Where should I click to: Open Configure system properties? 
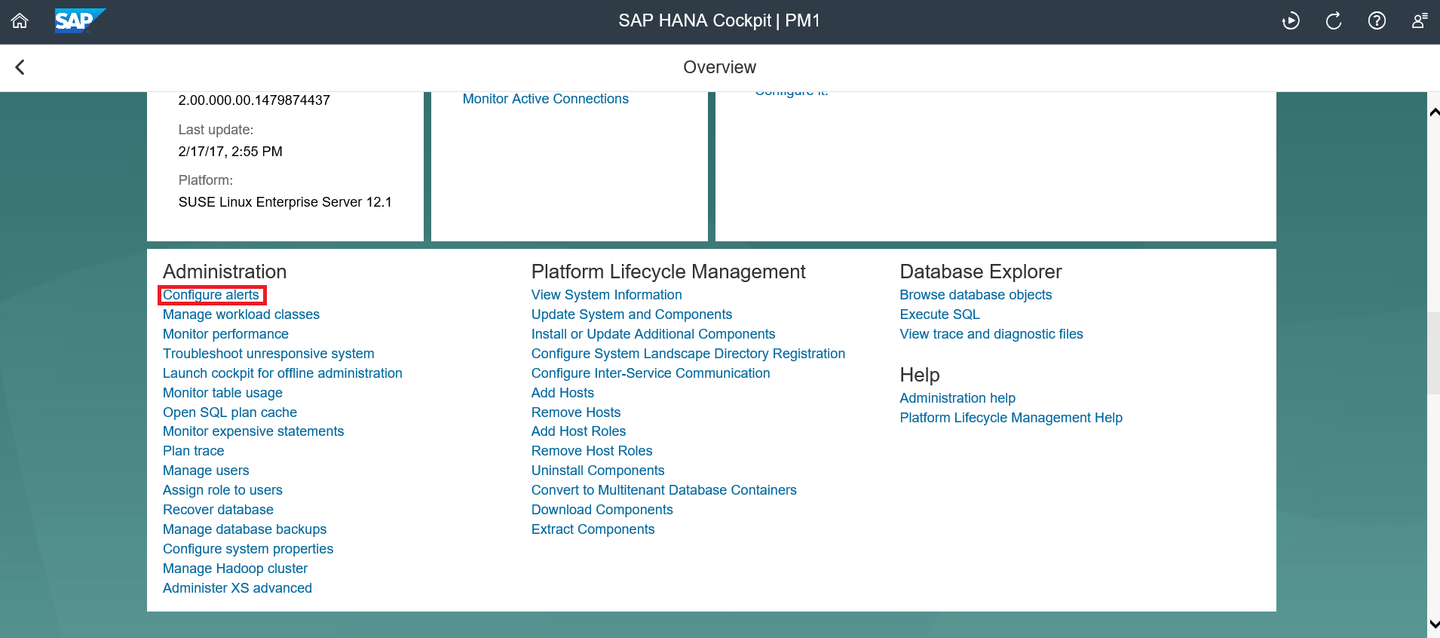click(248, 549)
